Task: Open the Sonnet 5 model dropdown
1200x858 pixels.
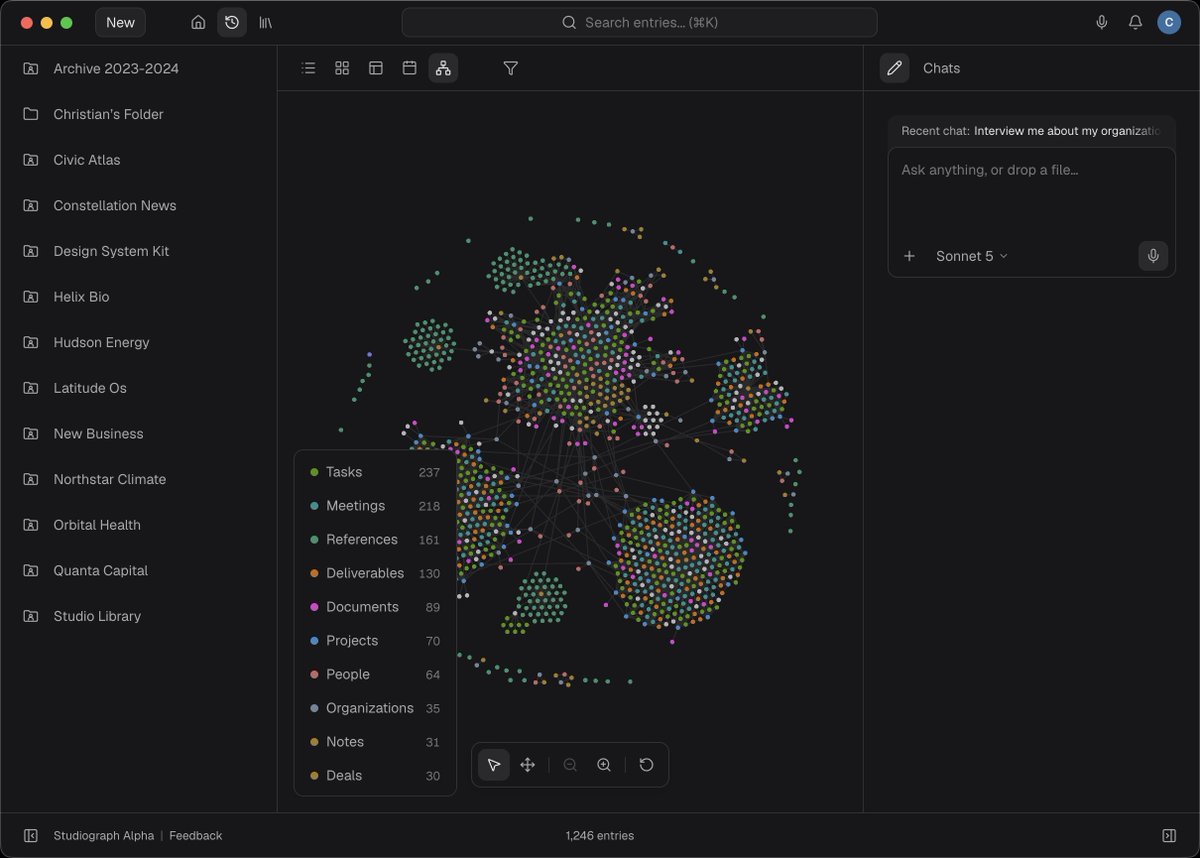Action: point(972,256)
